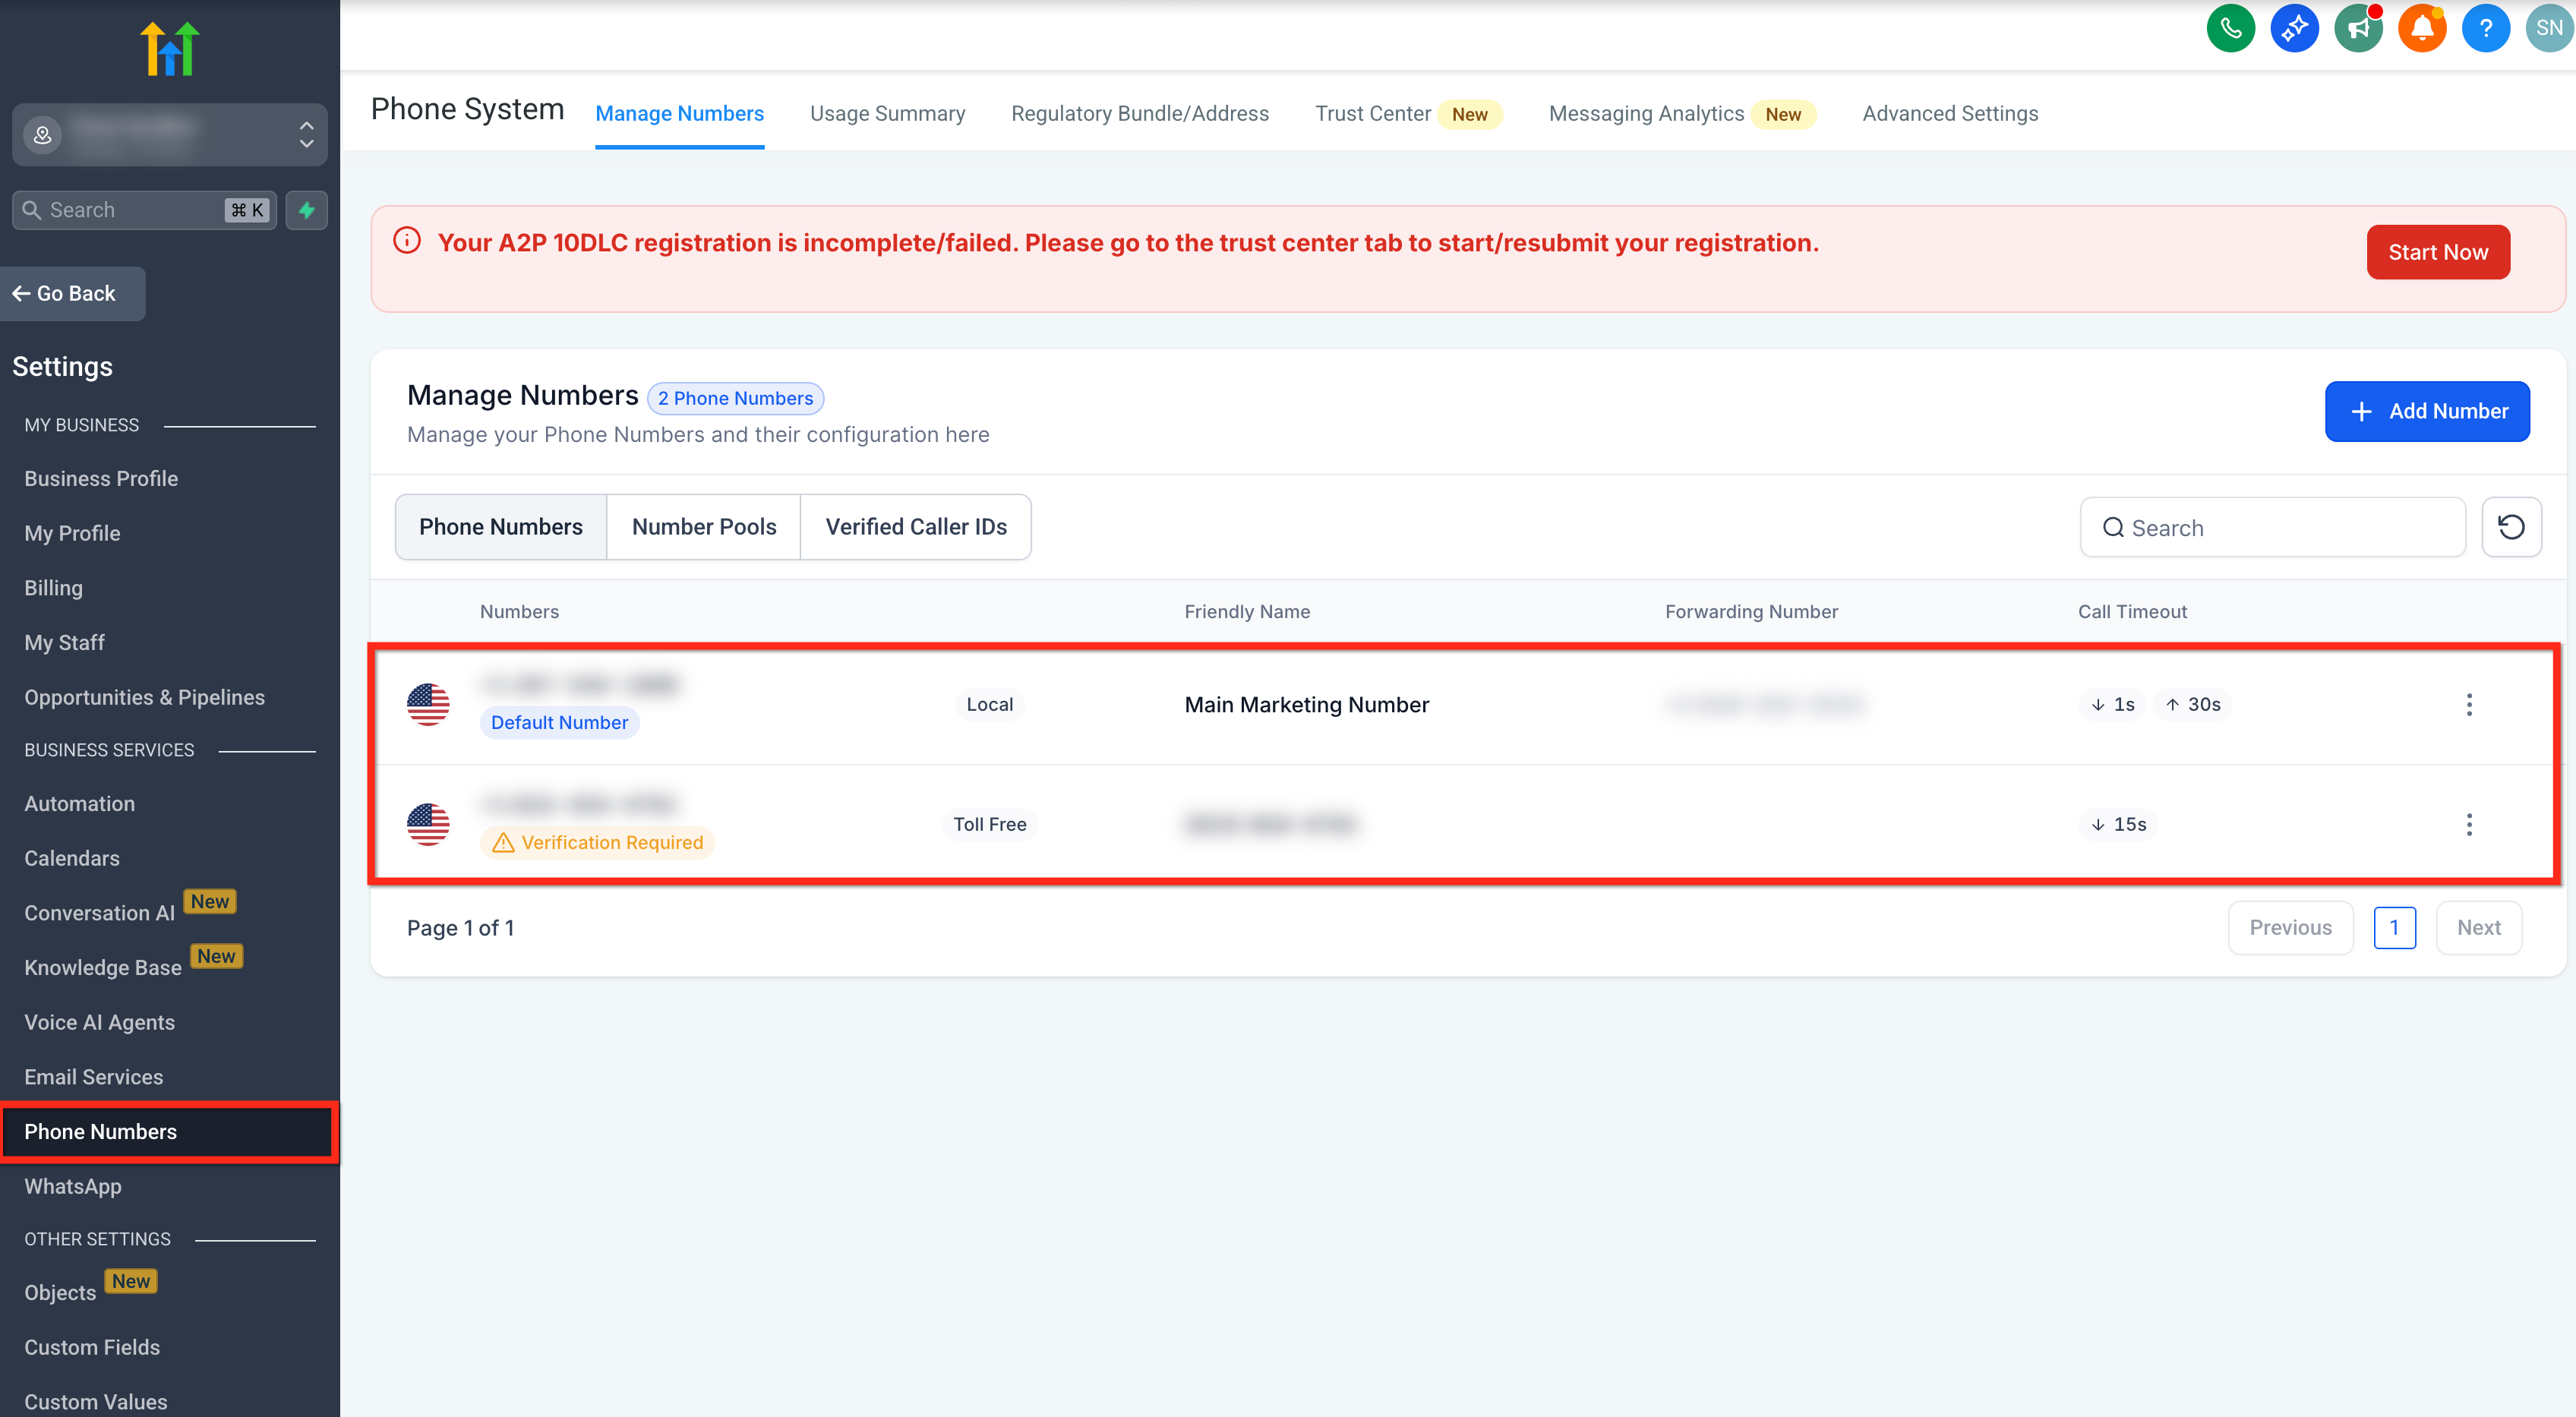
Task: Open three-dot menu for Main Marketing Number
Action: click(x=2469, y=704)
